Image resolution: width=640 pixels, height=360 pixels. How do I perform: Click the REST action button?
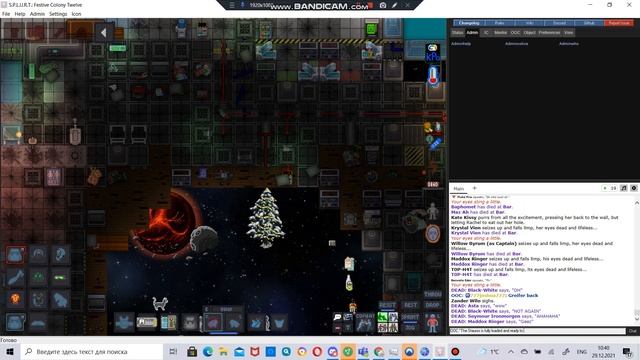pos(410,305)
